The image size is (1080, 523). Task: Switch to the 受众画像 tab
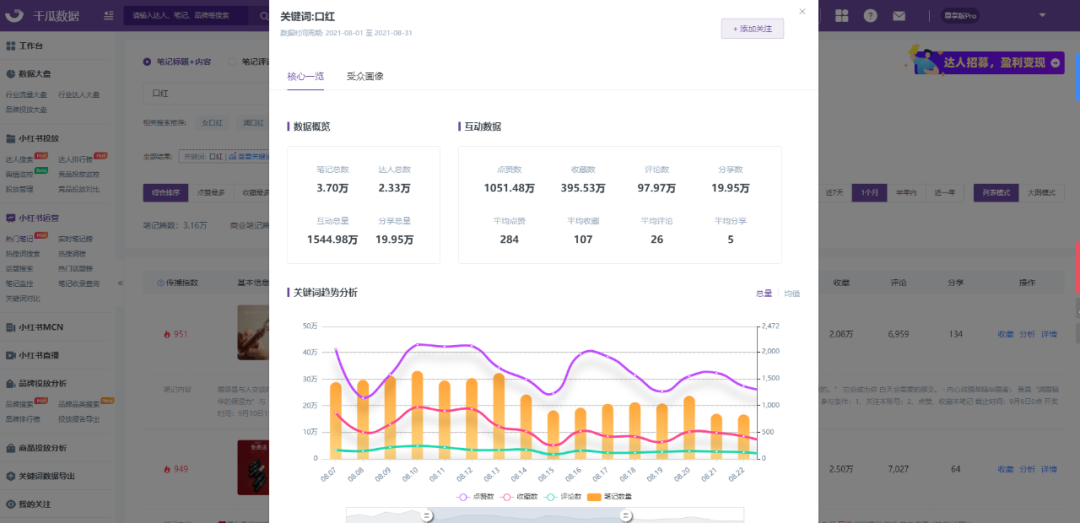pos(365,76)
